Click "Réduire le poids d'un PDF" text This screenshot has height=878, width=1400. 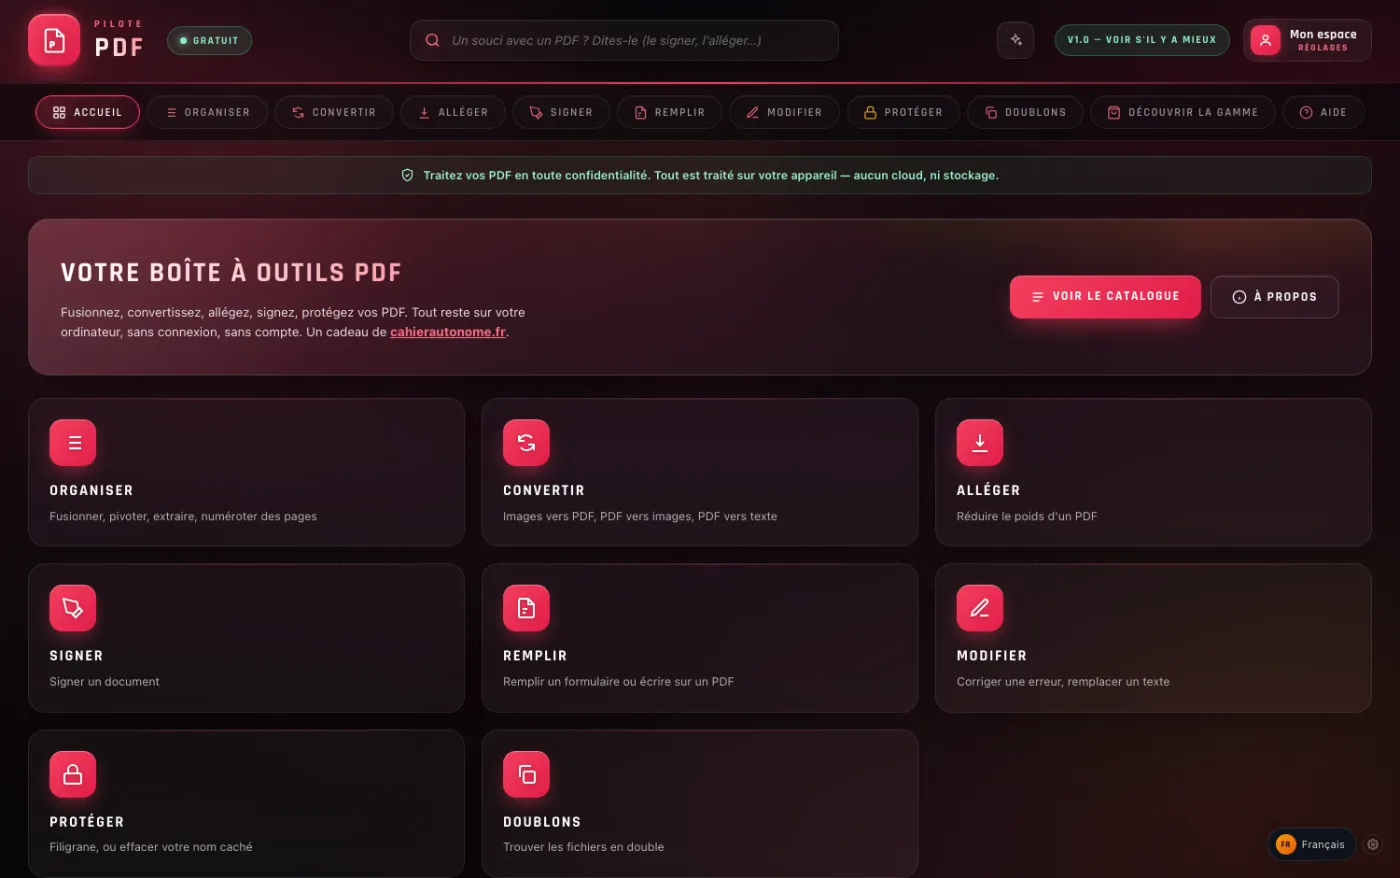(1027, 516)
